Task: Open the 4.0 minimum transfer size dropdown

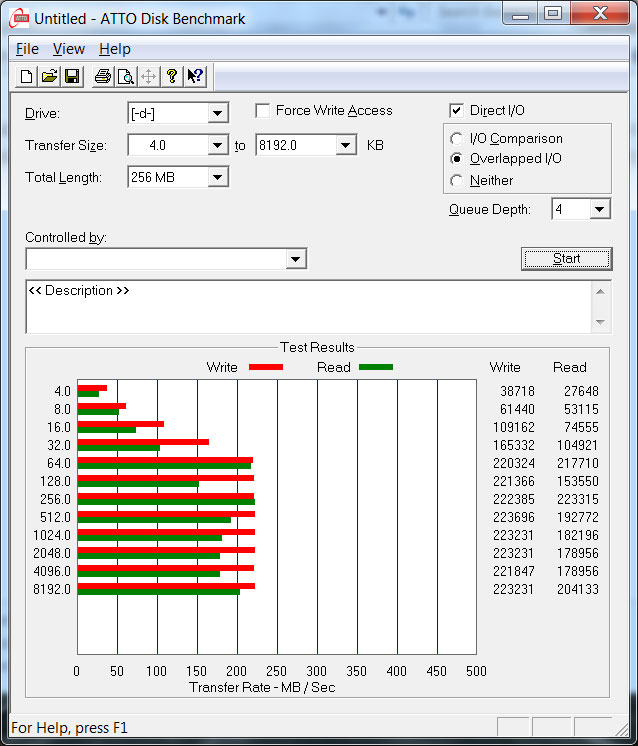Action: [x=217, y=145]
